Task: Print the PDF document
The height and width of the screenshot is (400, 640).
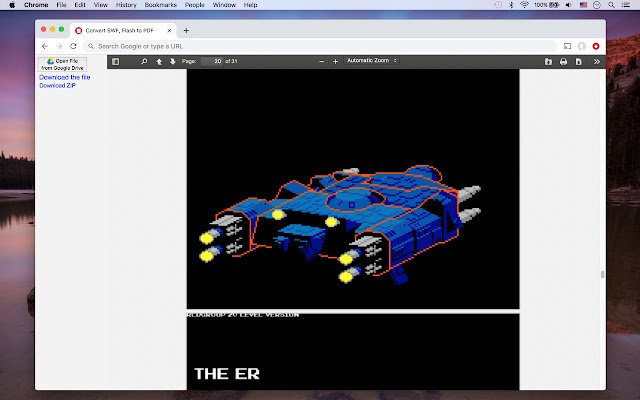Action: point(564,62)
